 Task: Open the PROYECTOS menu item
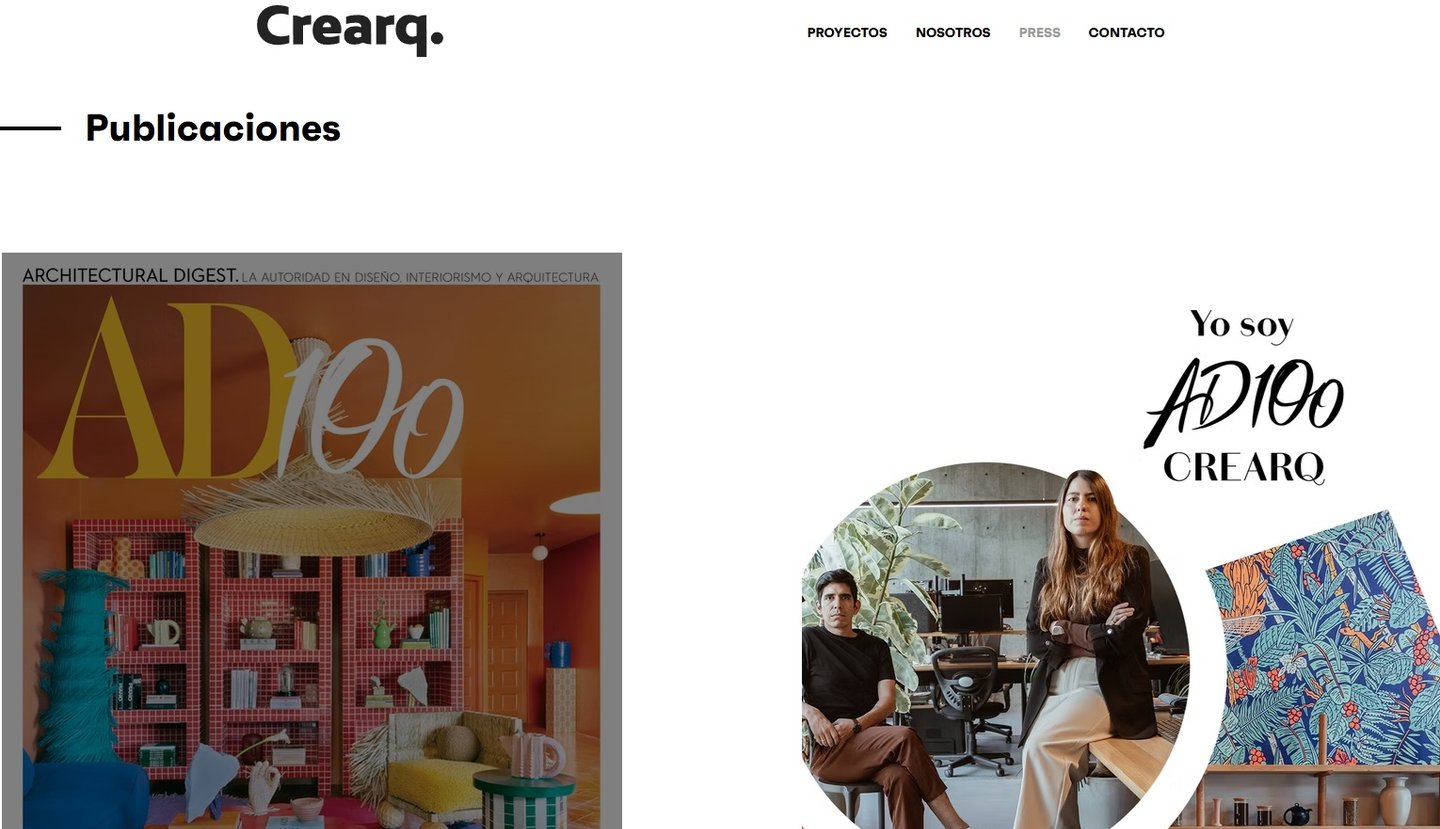pyautogui.click(x=847, y=33)
